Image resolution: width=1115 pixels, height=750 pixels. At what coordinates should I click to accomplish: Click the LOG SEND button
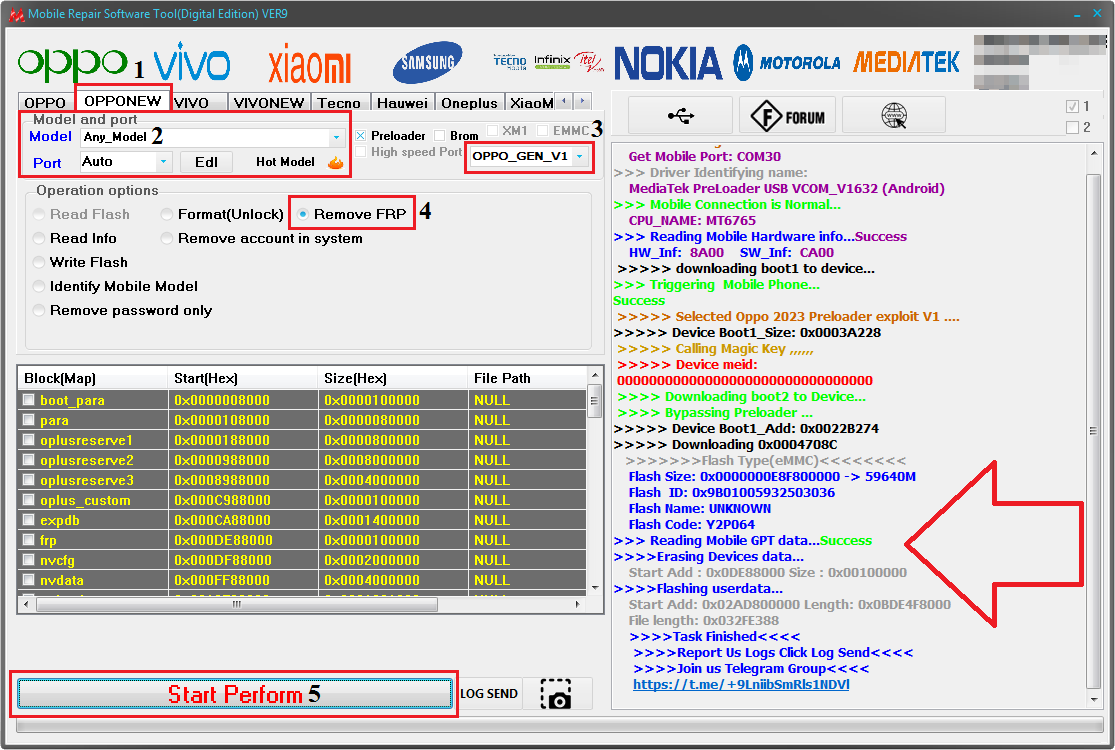point(489,694)
